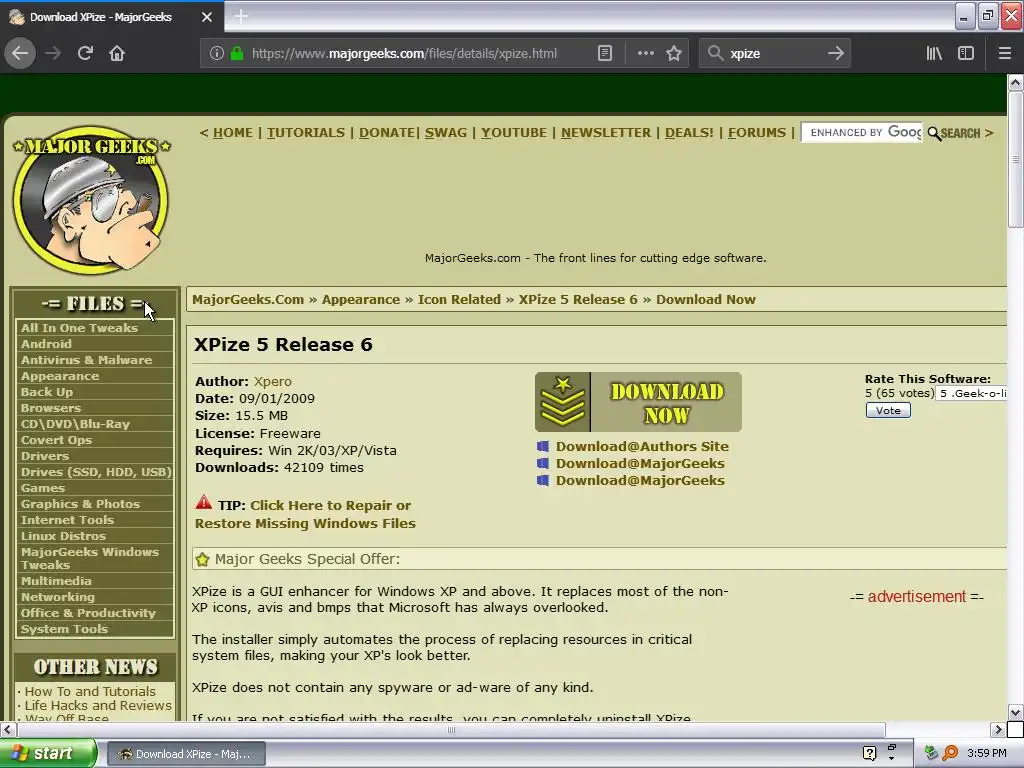This screenshot has height=768, width=1024.
Task: Close the Download XPize tab
Action: click(207, 17)
